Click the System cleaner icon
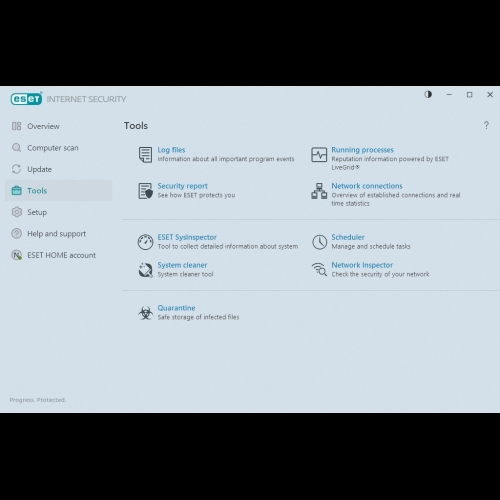The width and height of the screenshot is (500, 500). (x=145, y=270)
